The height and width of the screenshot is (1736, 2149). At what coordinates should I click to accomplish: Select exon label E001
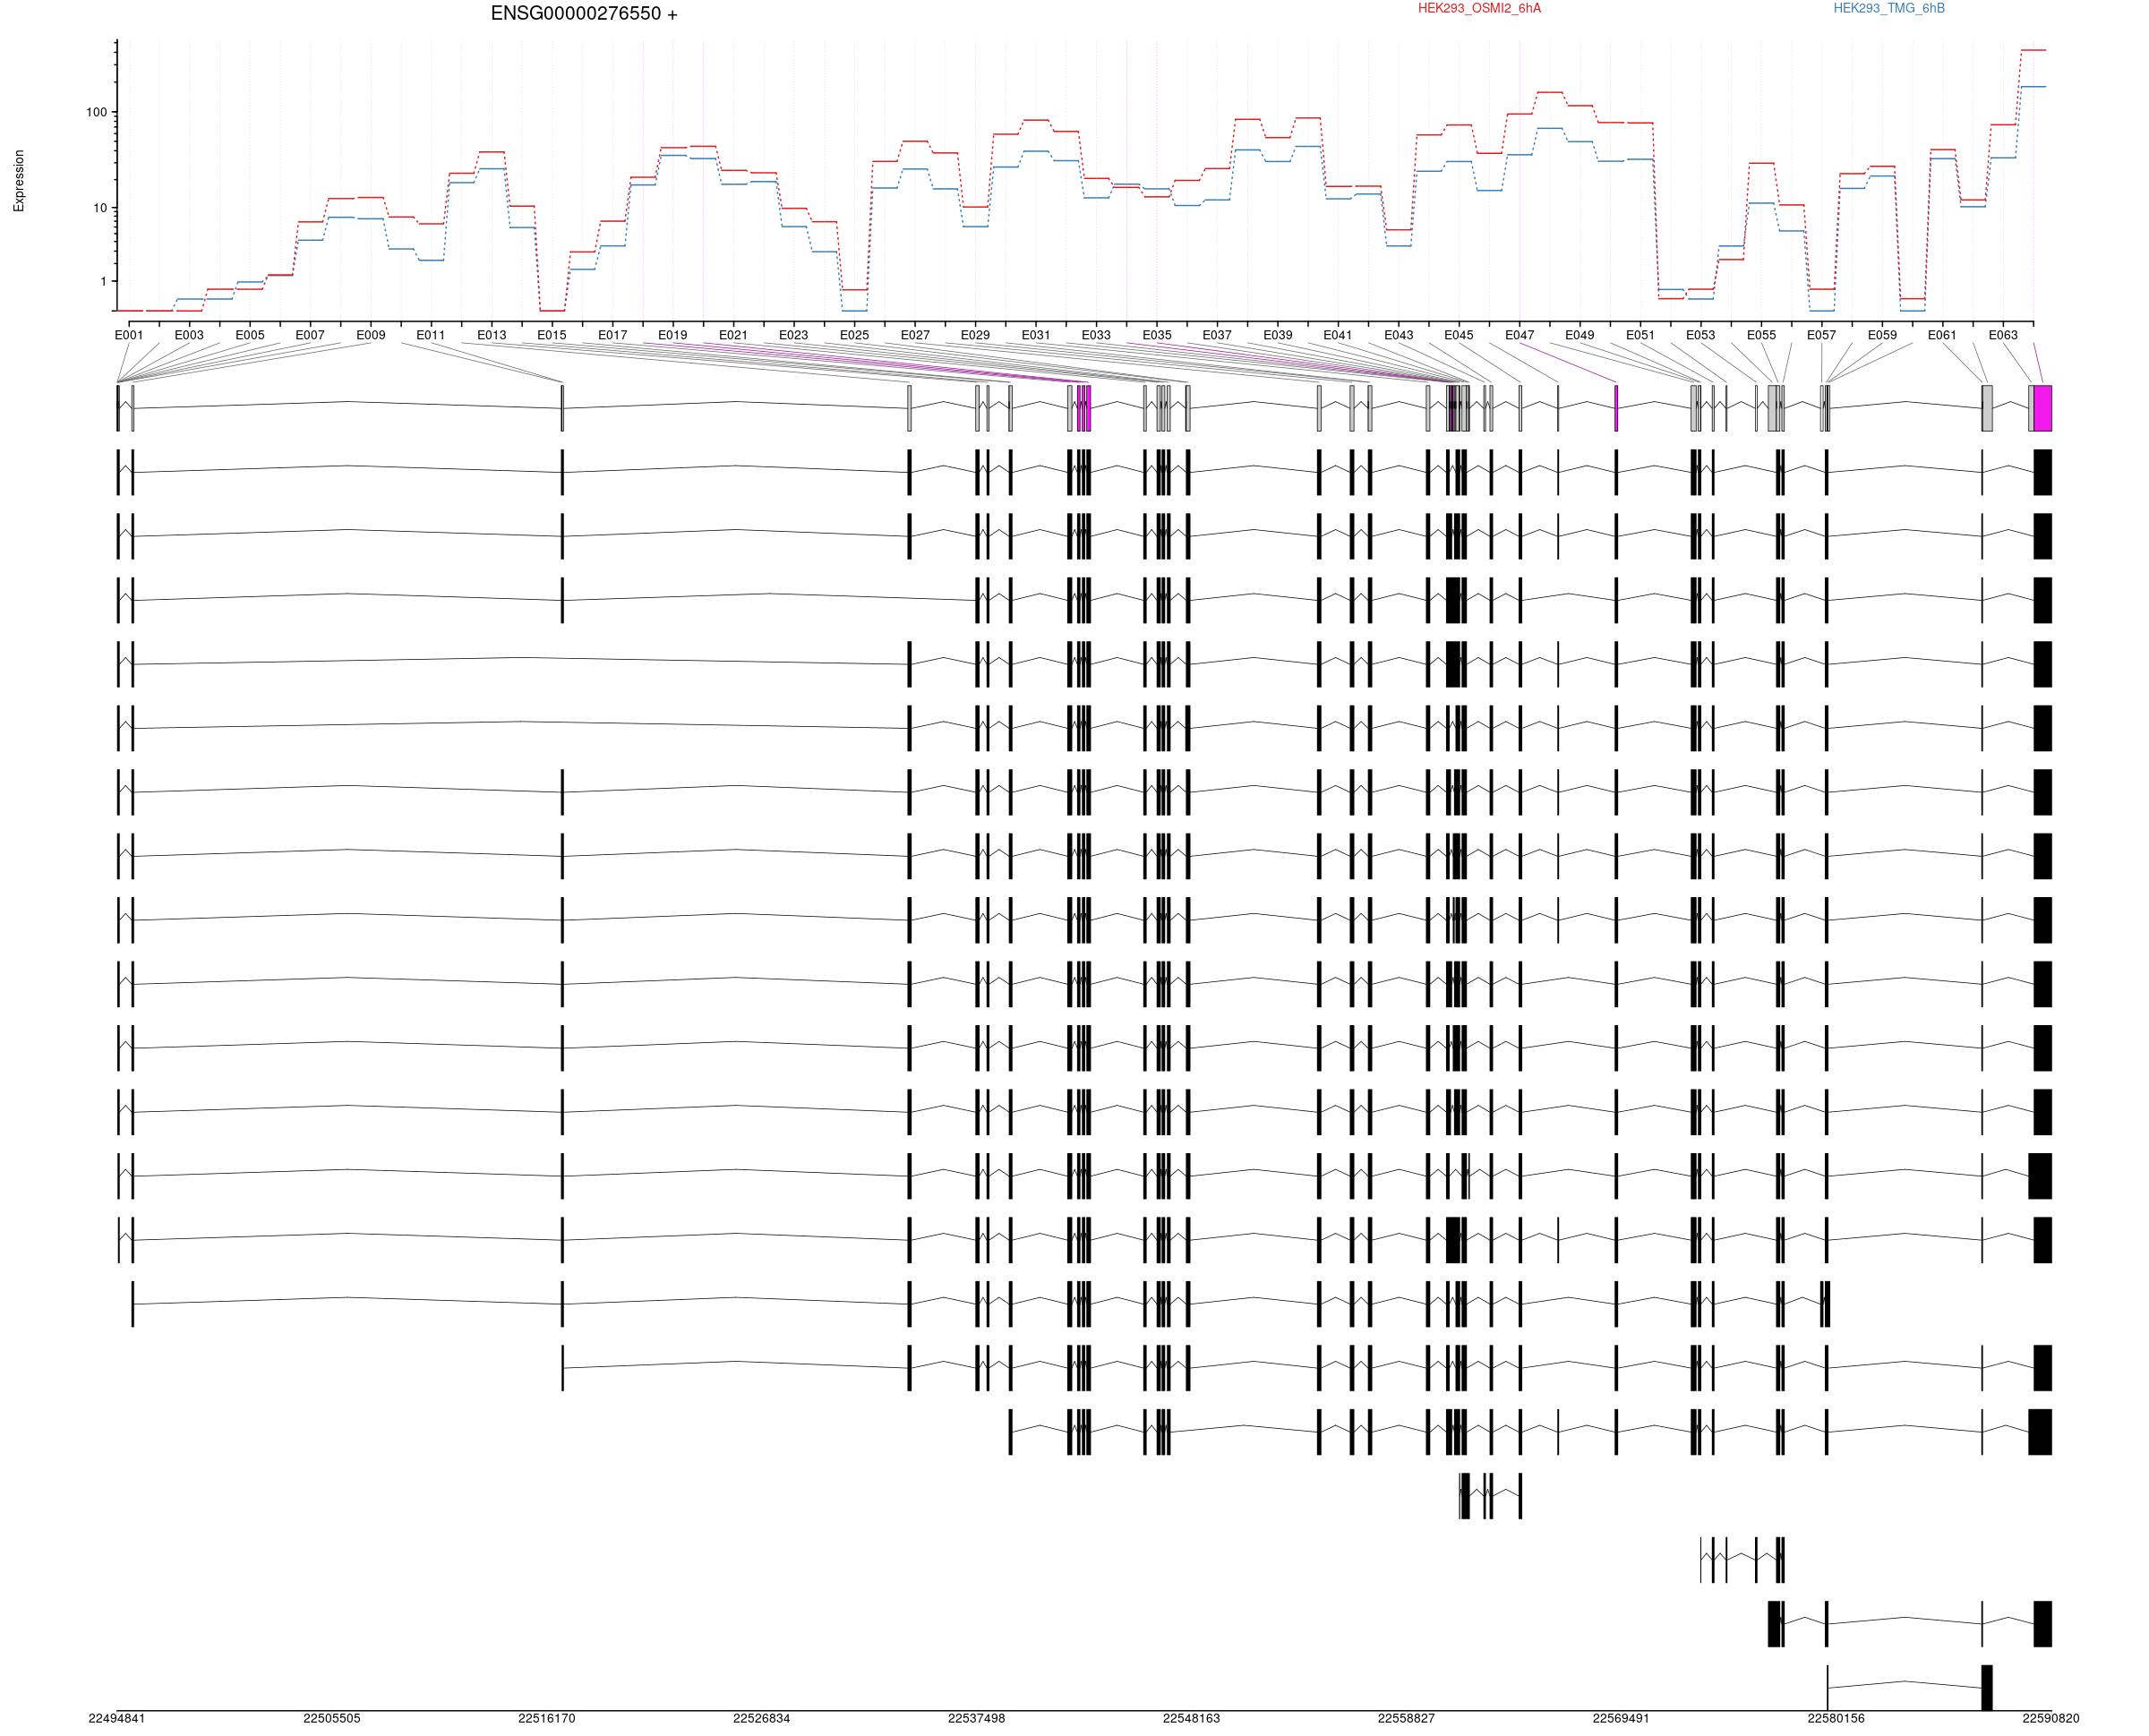(x=129, y=335)
